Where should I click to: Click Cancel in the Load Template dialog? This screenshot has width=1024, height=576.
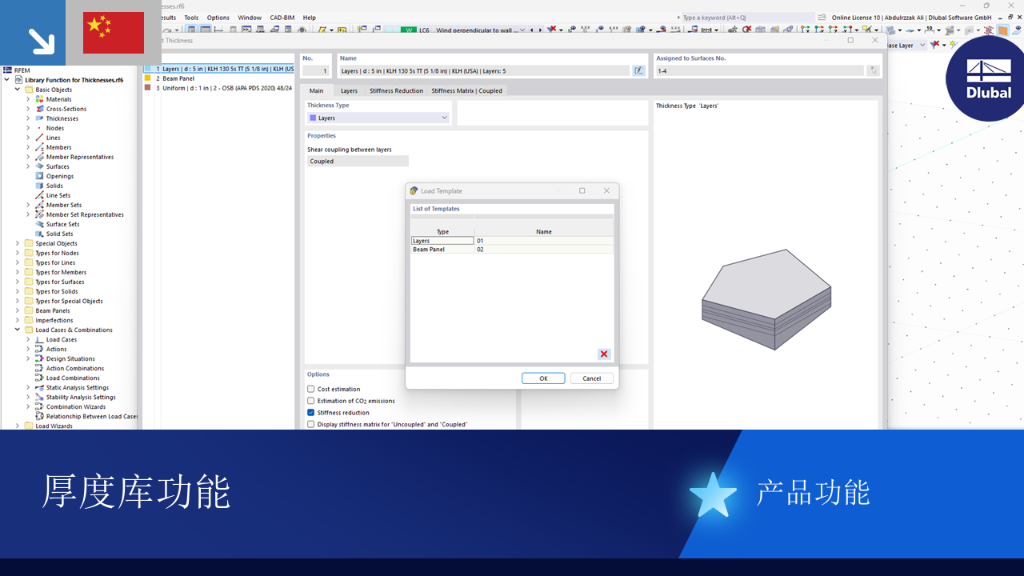pyautogui.click(x=592, y=378)
